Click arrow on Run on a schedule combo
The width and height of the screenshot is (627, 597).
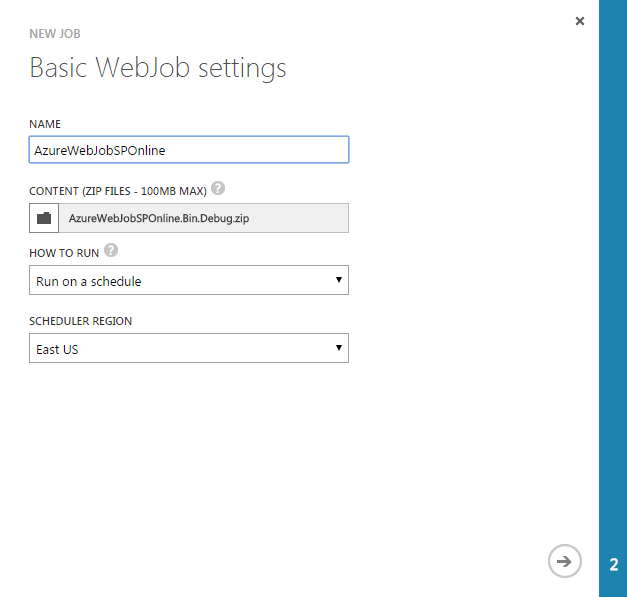coord(339,281)
